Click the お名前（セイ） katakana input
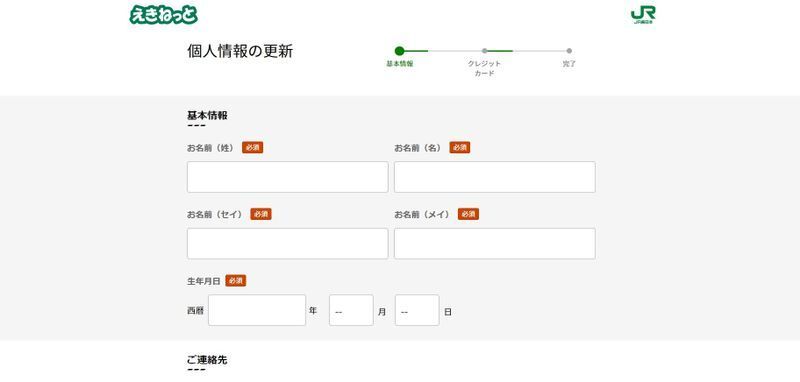The width and height of the screenshot is (800, 382). 287,243
